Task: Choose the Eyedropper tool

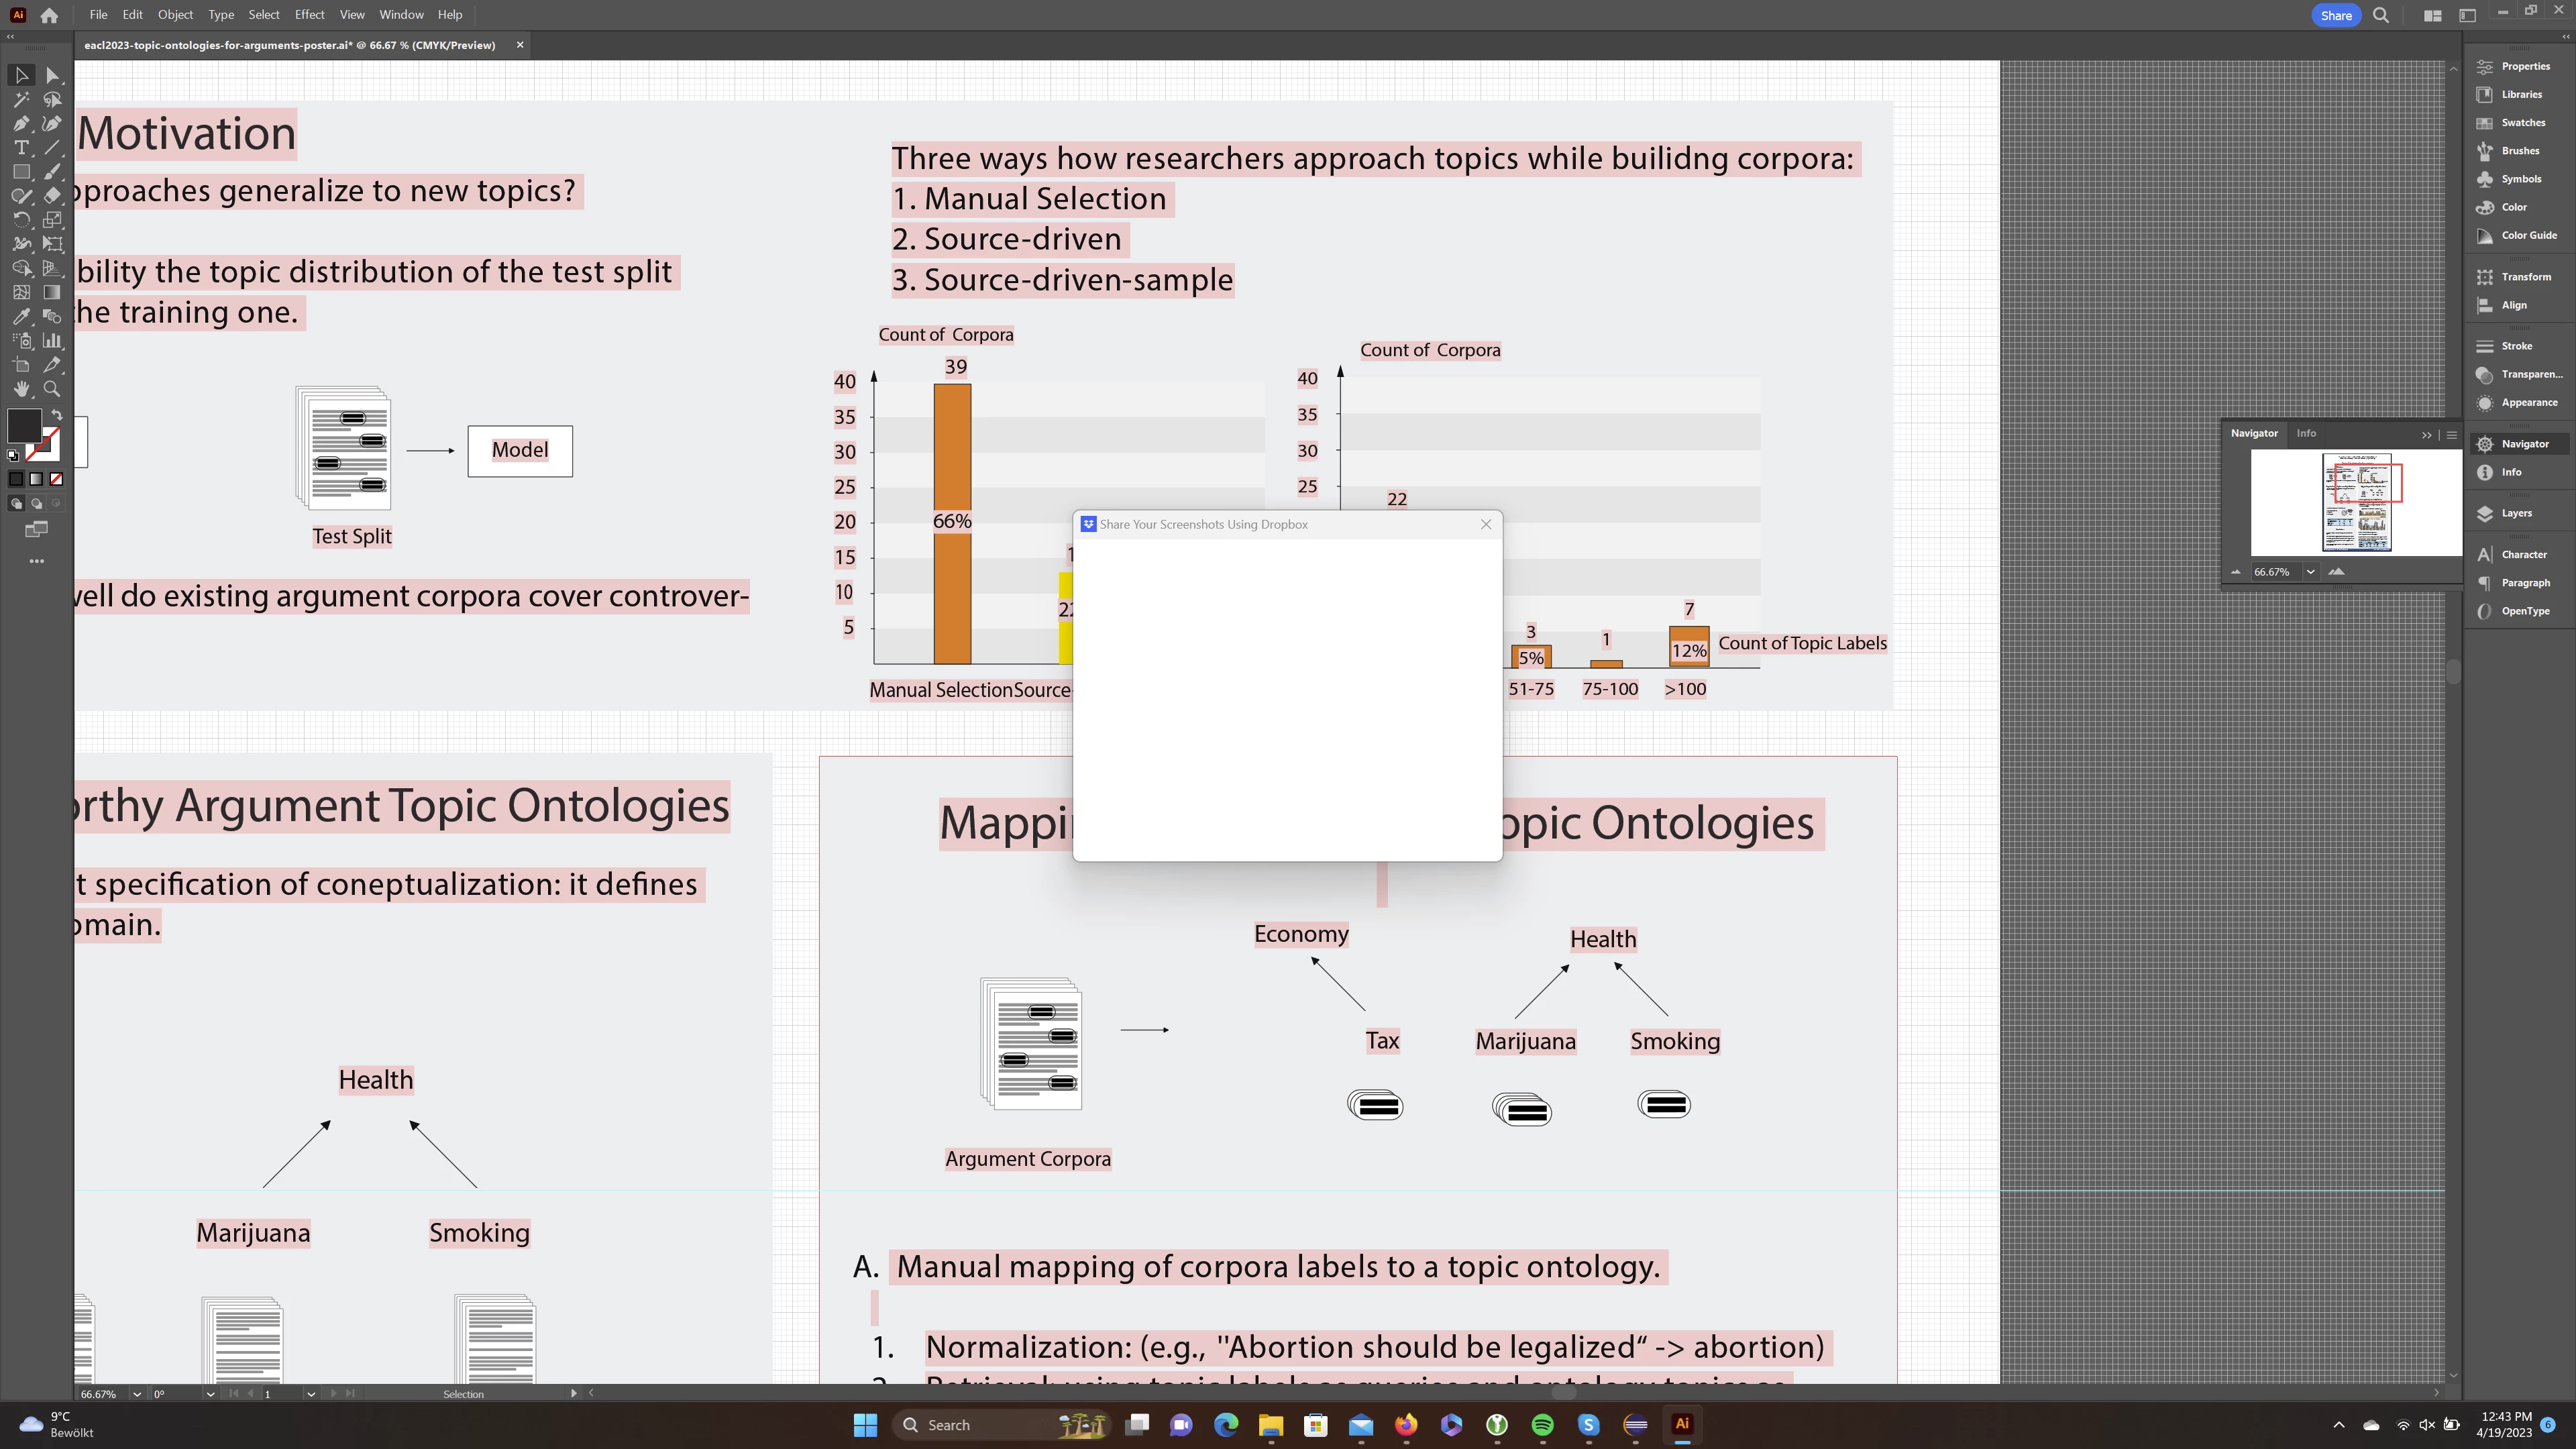Action: coord(21,317)
